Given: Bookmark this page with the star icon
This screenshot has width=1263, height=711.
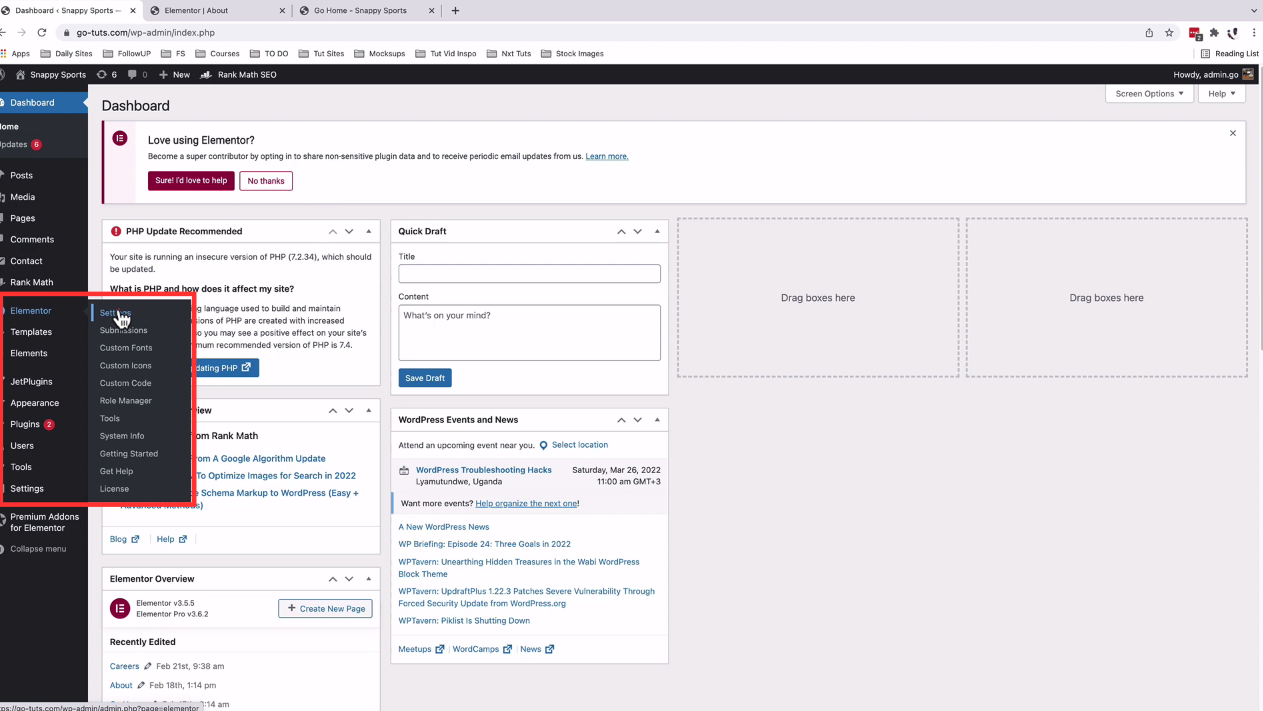Looking at the screenshot, I should [x=1169, y=32].
